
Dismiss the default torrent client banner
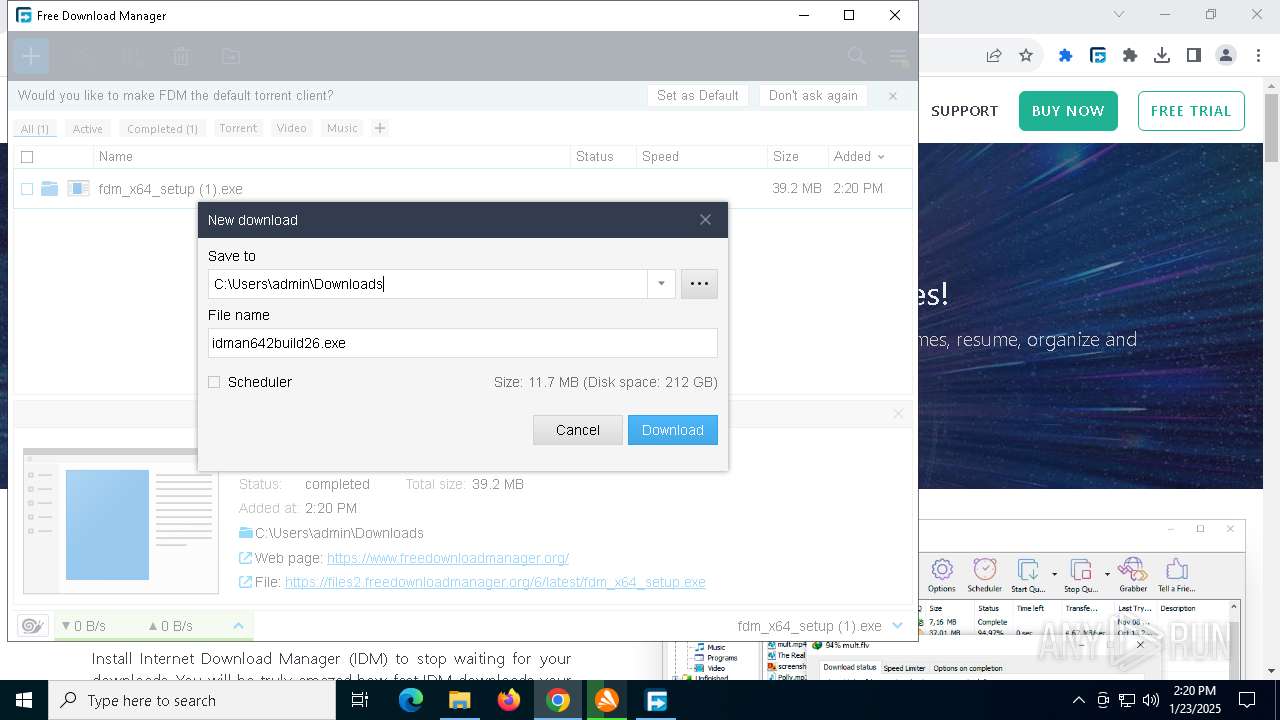tap(893, 96)
